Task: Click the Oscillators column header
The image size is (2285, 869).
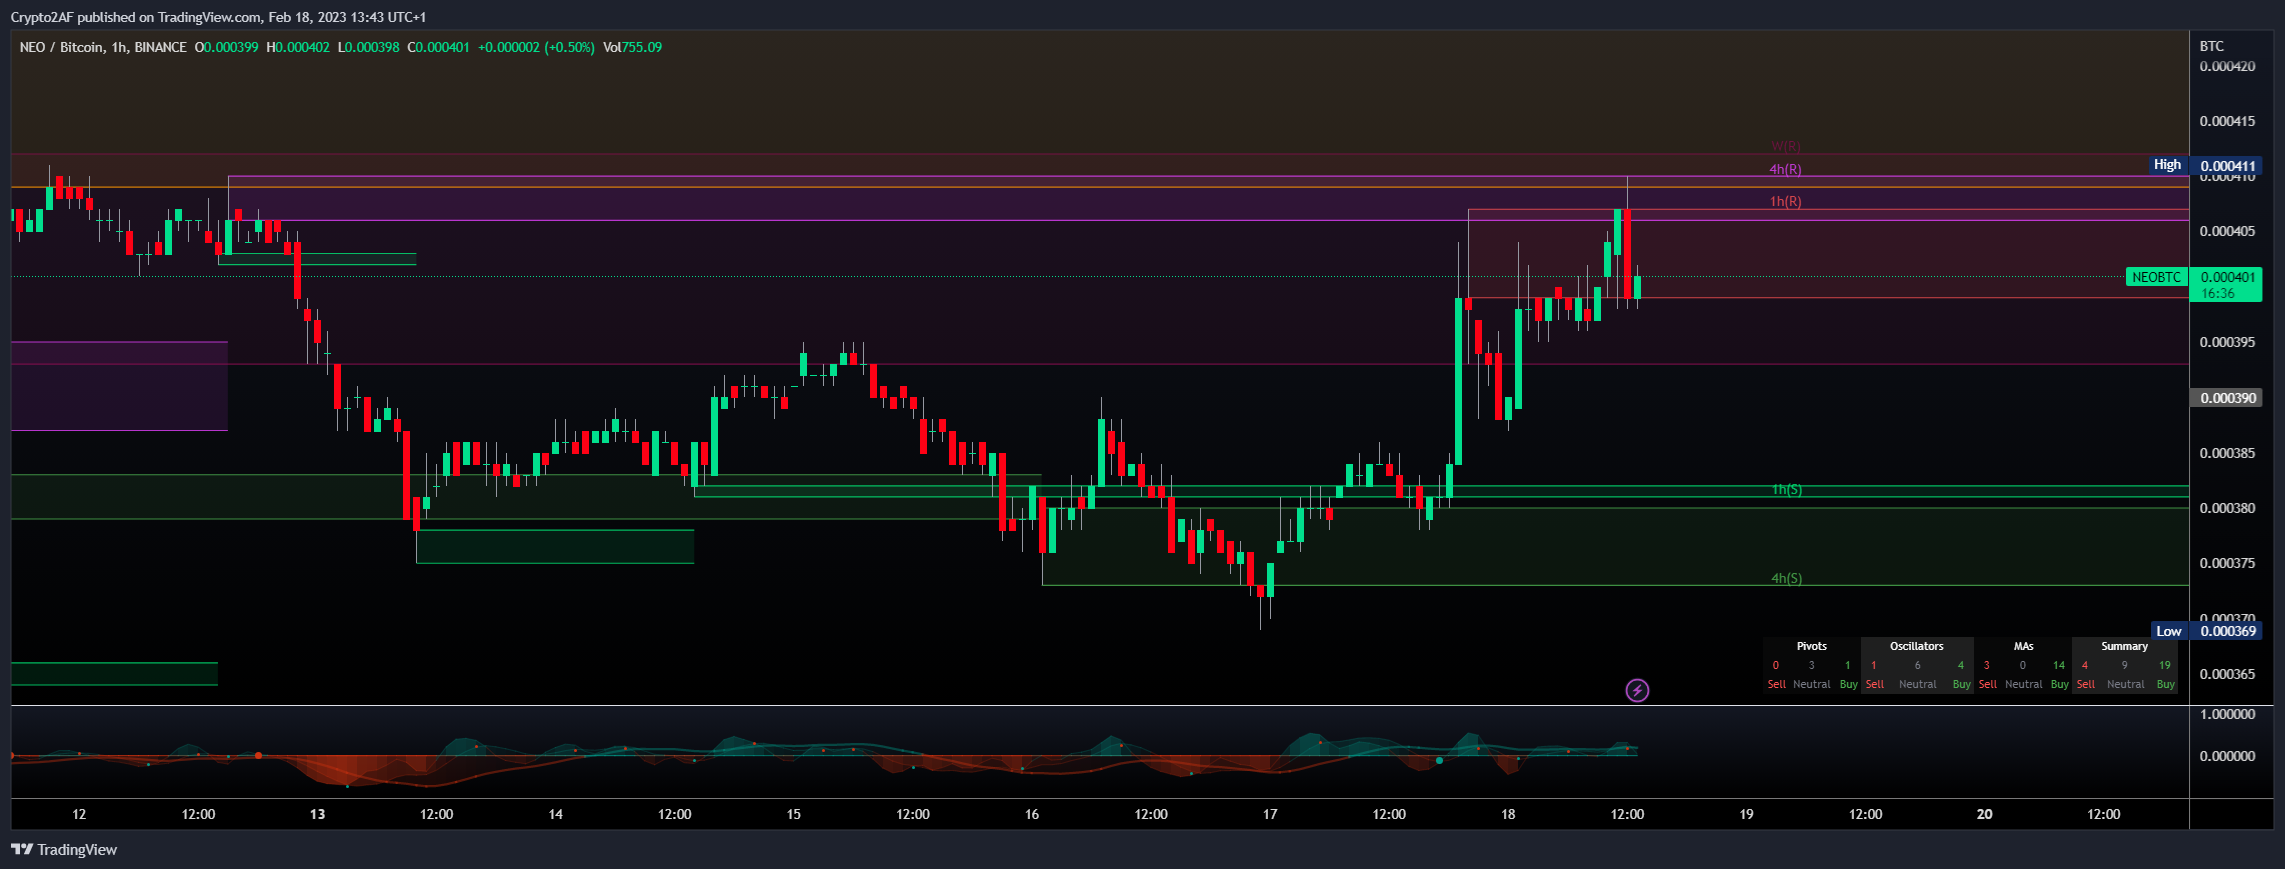Action: pyautogui.click(x=1916, y=647)
